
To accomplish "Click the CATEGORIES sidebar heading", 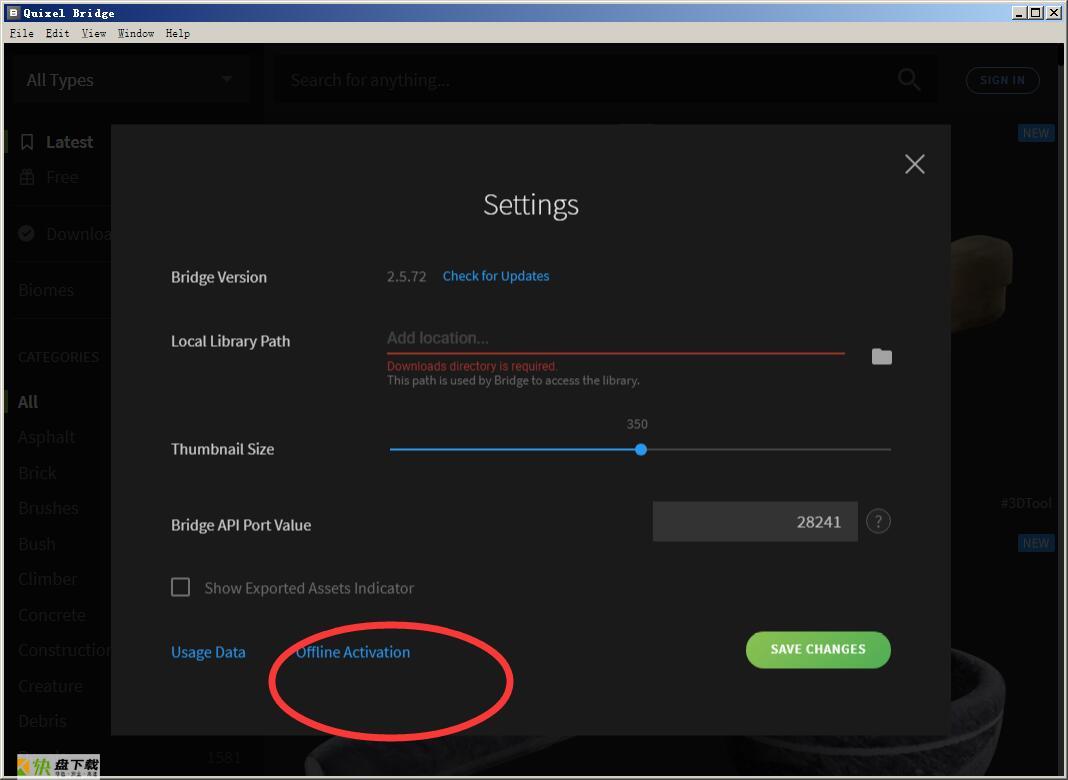I will click(59, 357).
